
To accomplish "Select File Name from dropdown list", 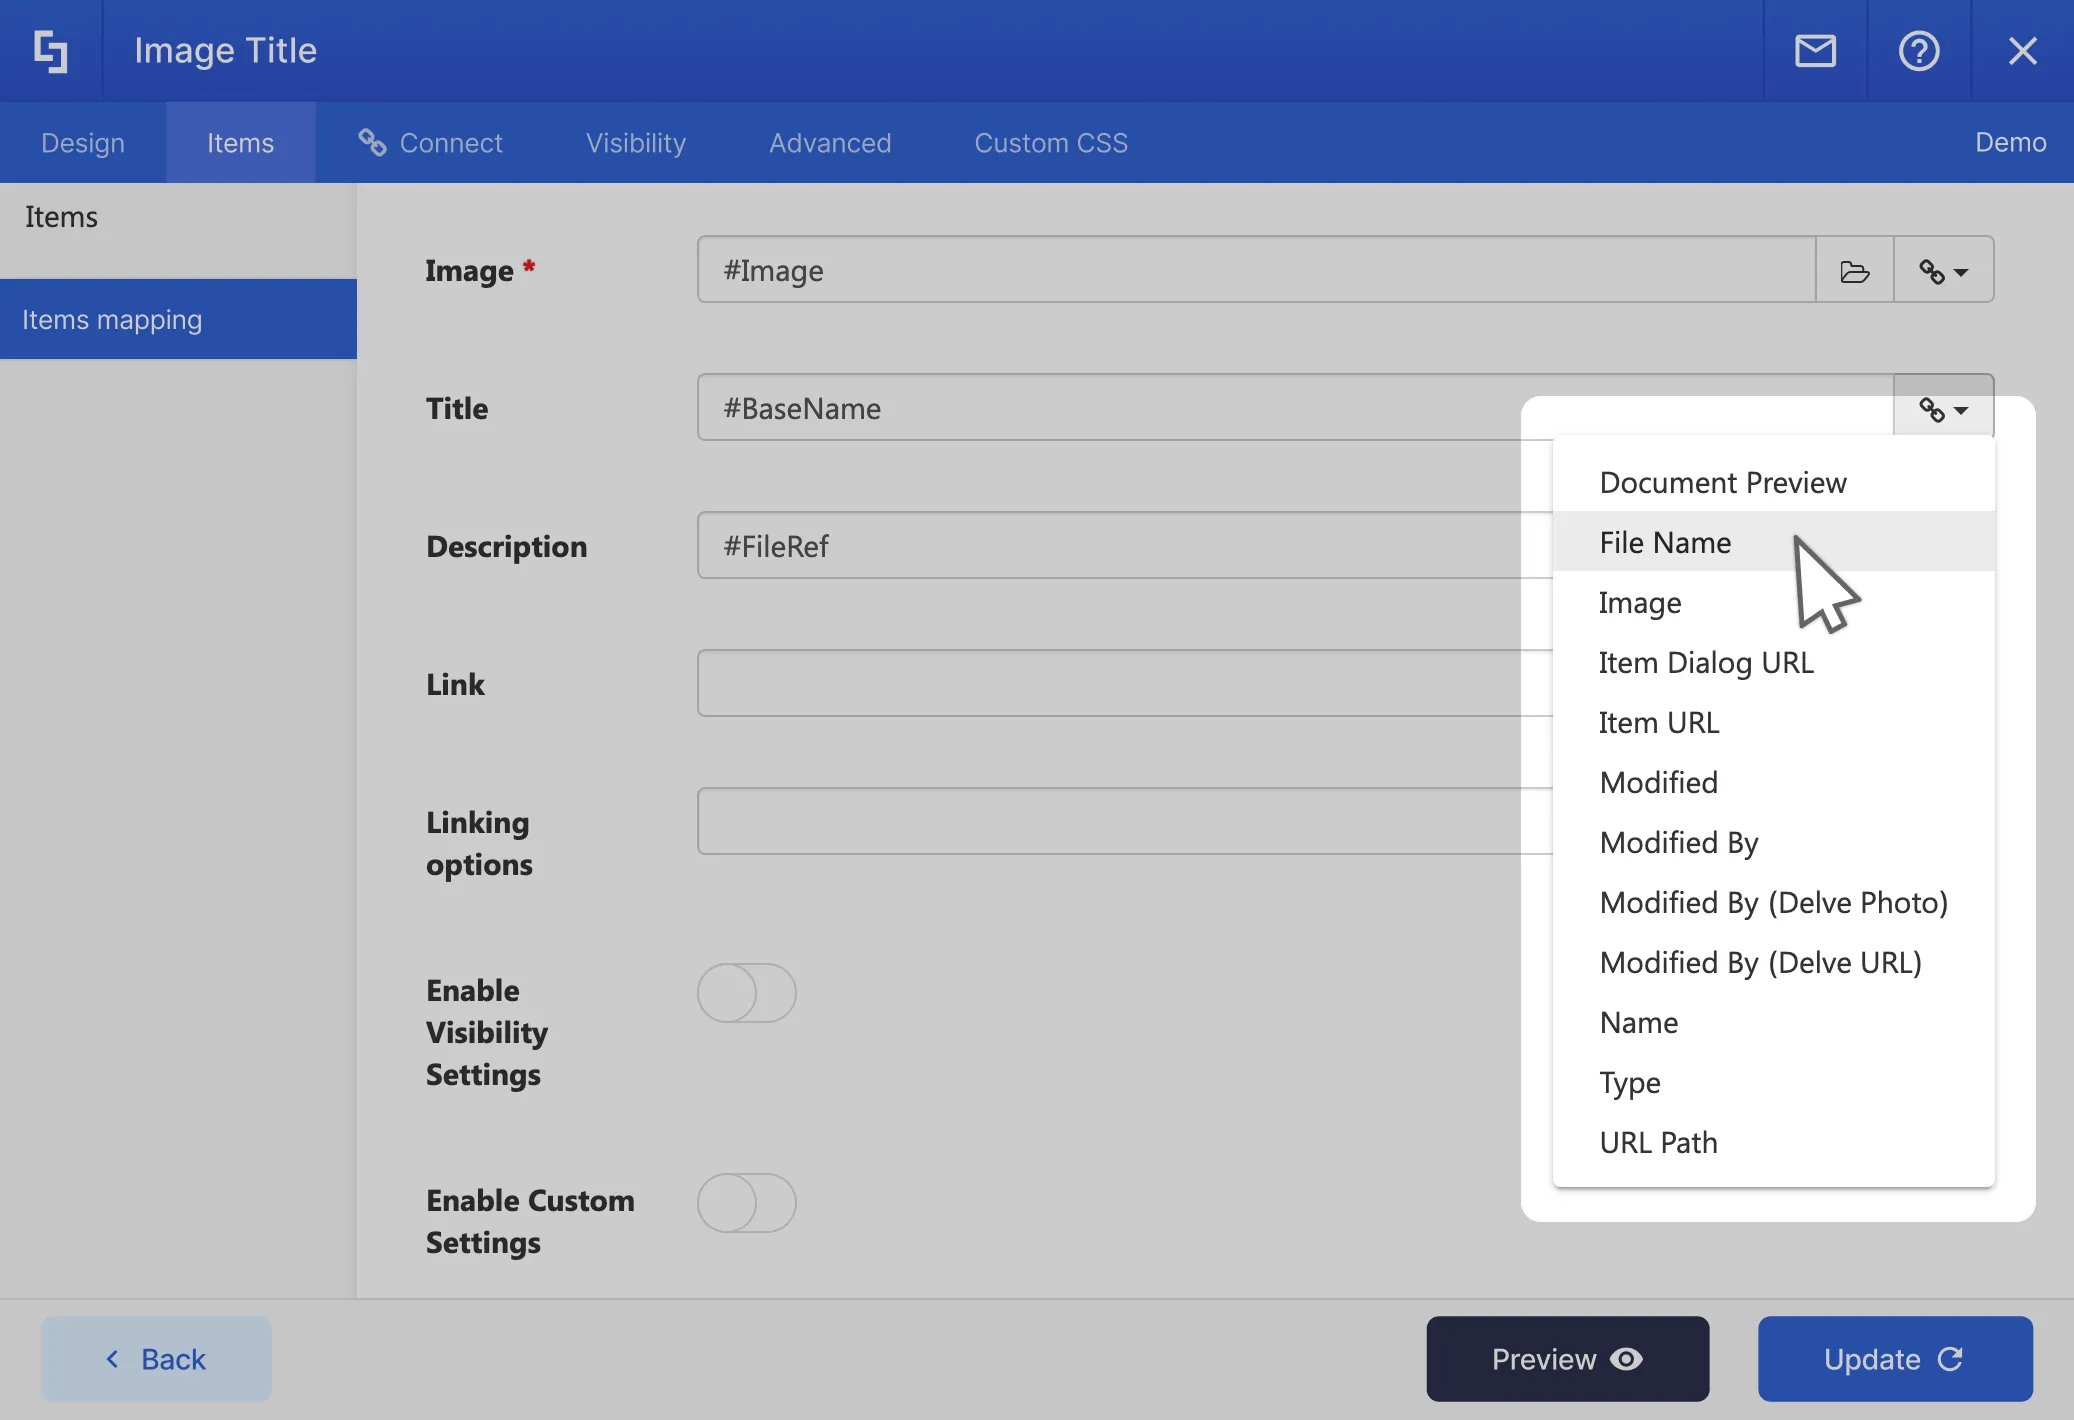I will pyautogui.click(x=1665, y=542).
